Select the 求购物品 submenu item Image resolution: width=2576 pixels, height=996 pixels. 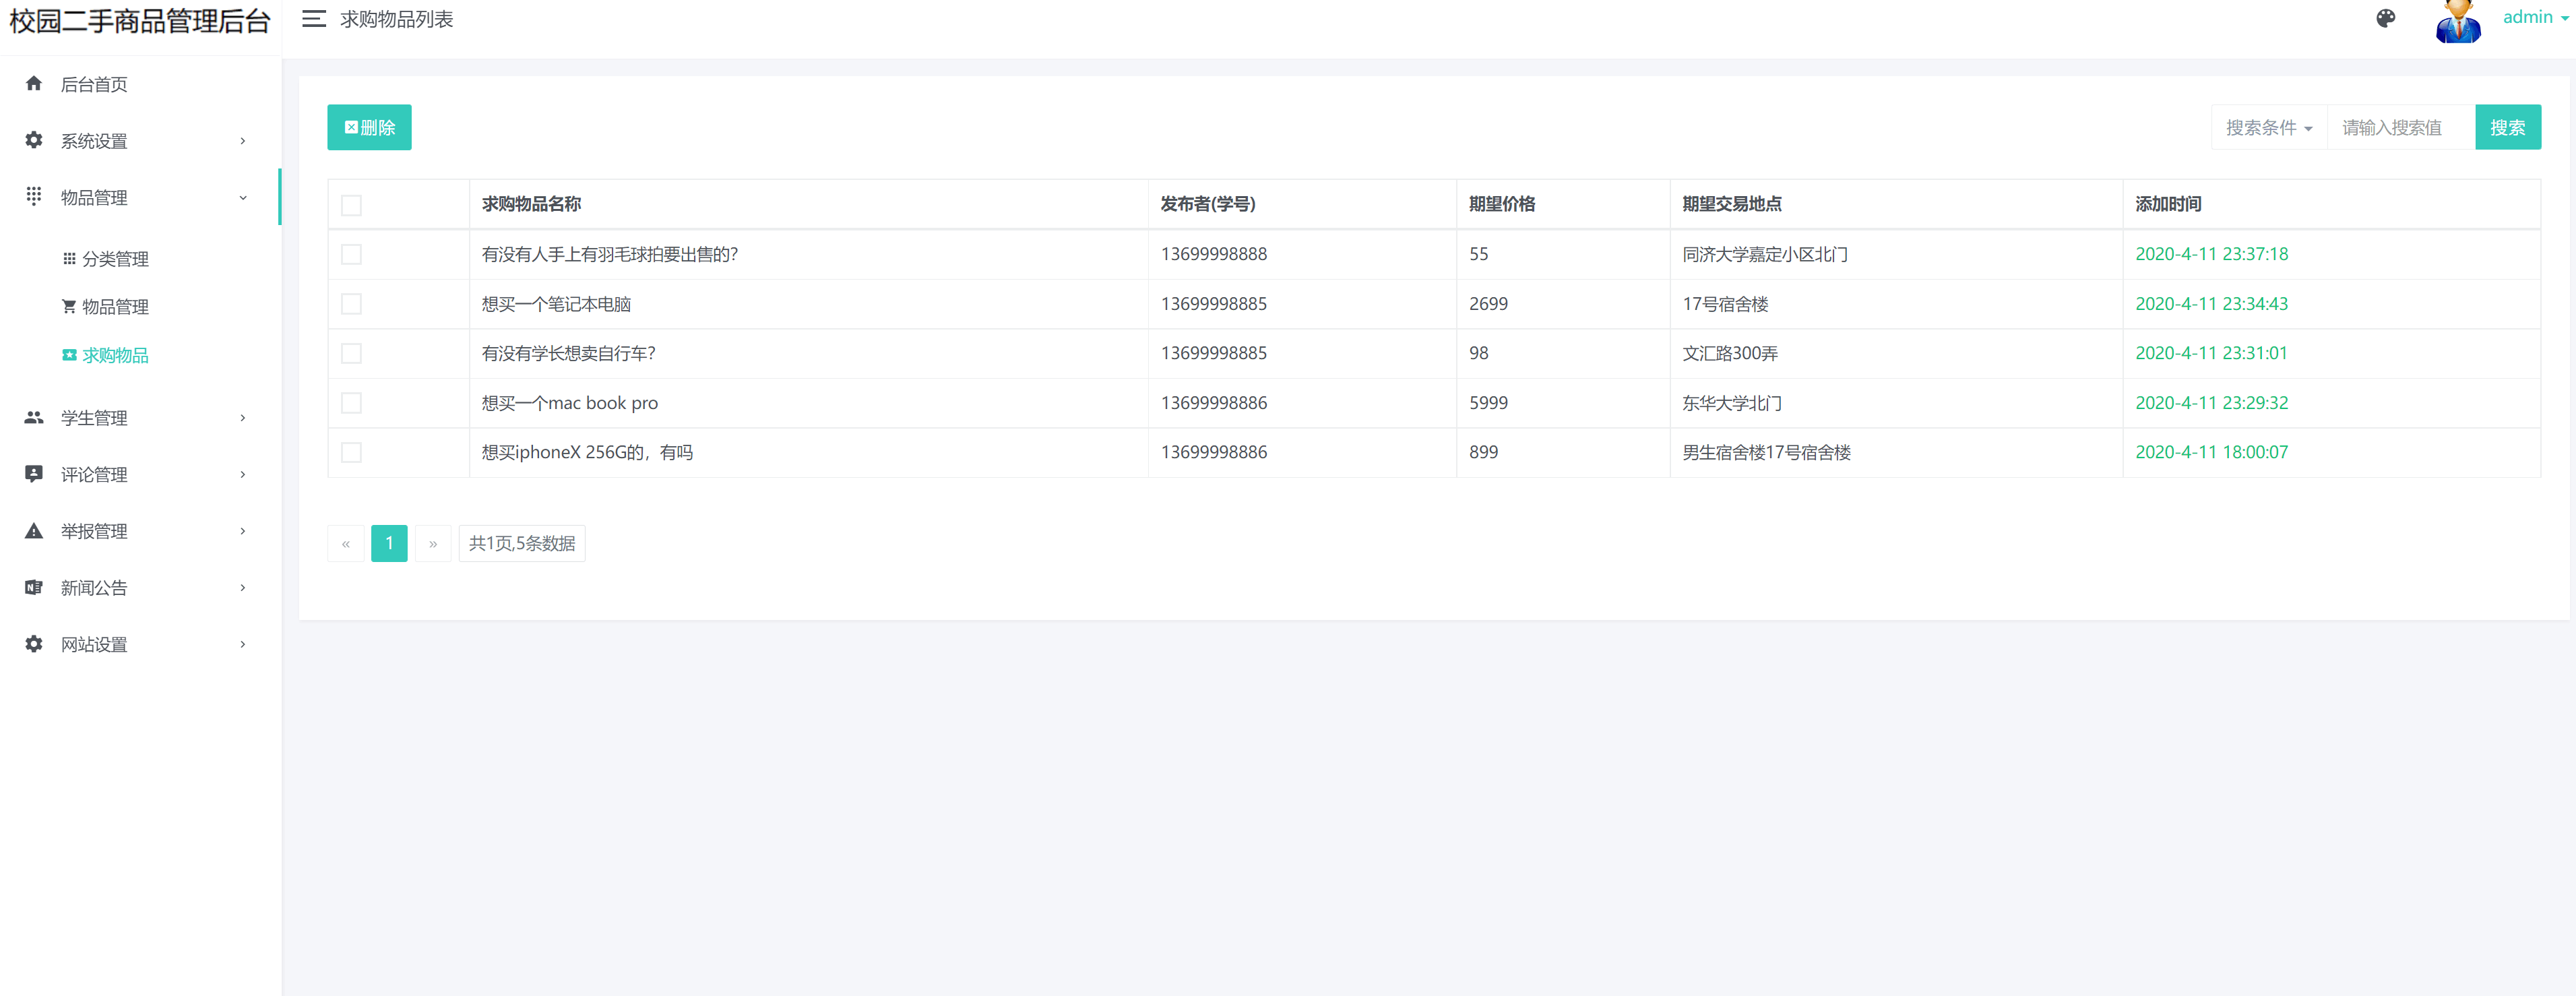pyautogui.click(x=114, y=356)
